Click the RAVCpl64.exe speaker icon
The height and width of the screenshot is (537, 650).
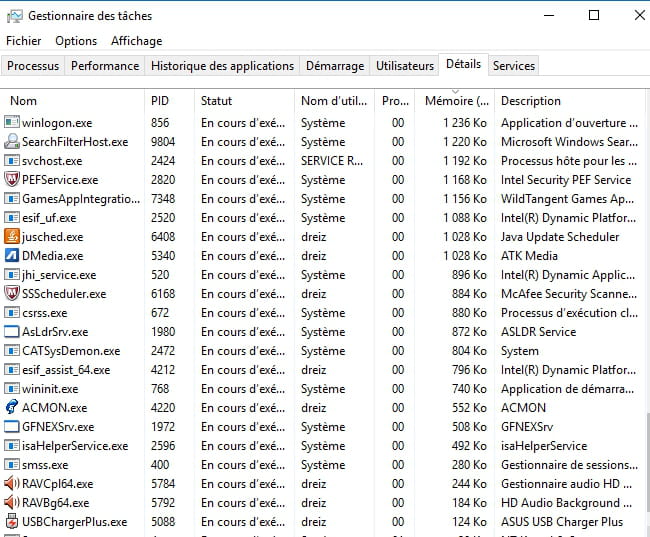tap(12, 484)
